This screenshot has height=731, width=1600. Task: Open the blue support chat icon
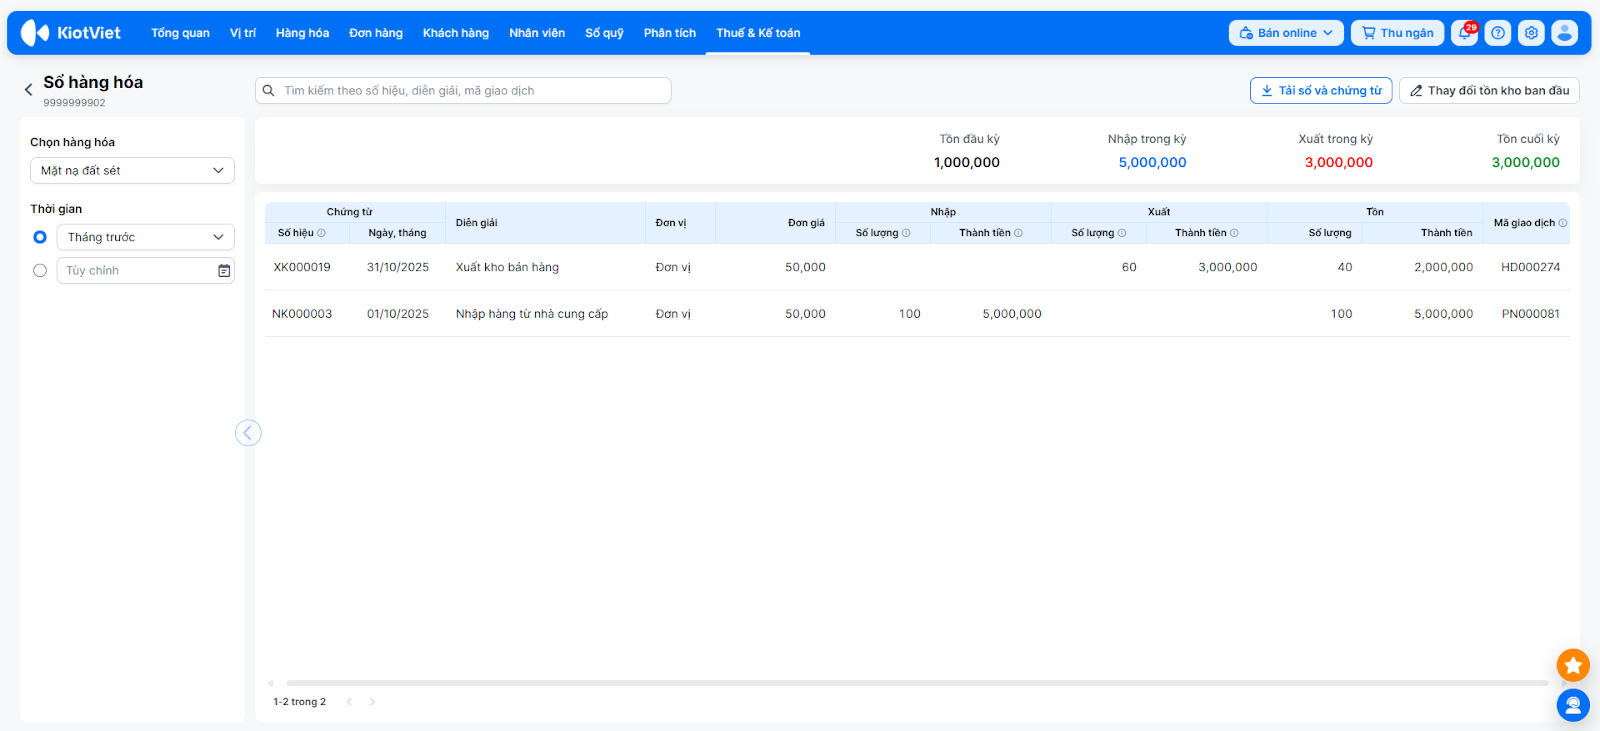point(1573,705)
